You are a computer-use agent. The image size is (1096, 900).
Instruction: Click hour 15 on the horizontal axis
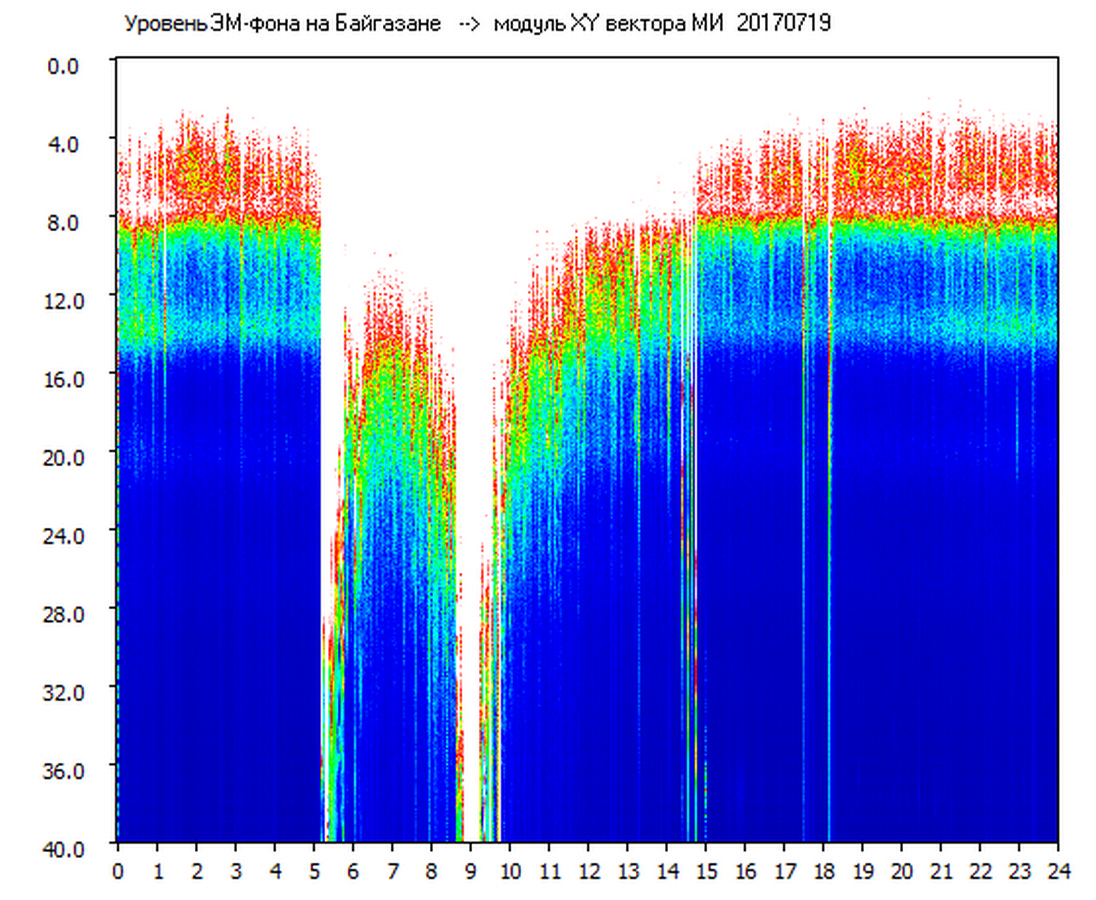coord(706,871)
